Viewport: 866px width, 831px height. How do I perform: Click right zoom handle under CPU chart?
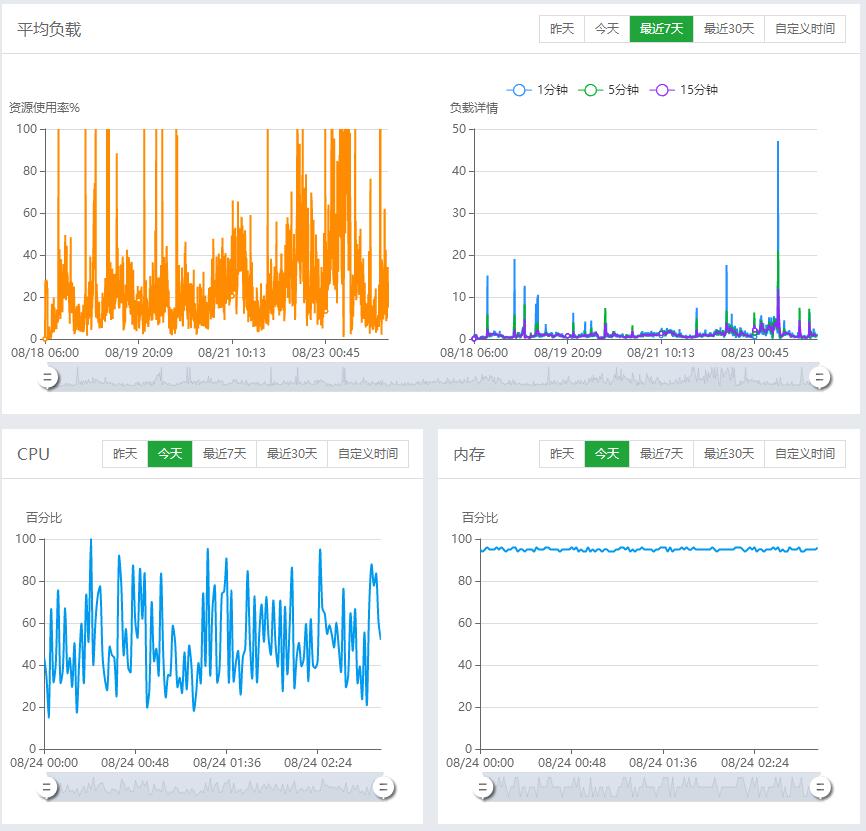383,788
